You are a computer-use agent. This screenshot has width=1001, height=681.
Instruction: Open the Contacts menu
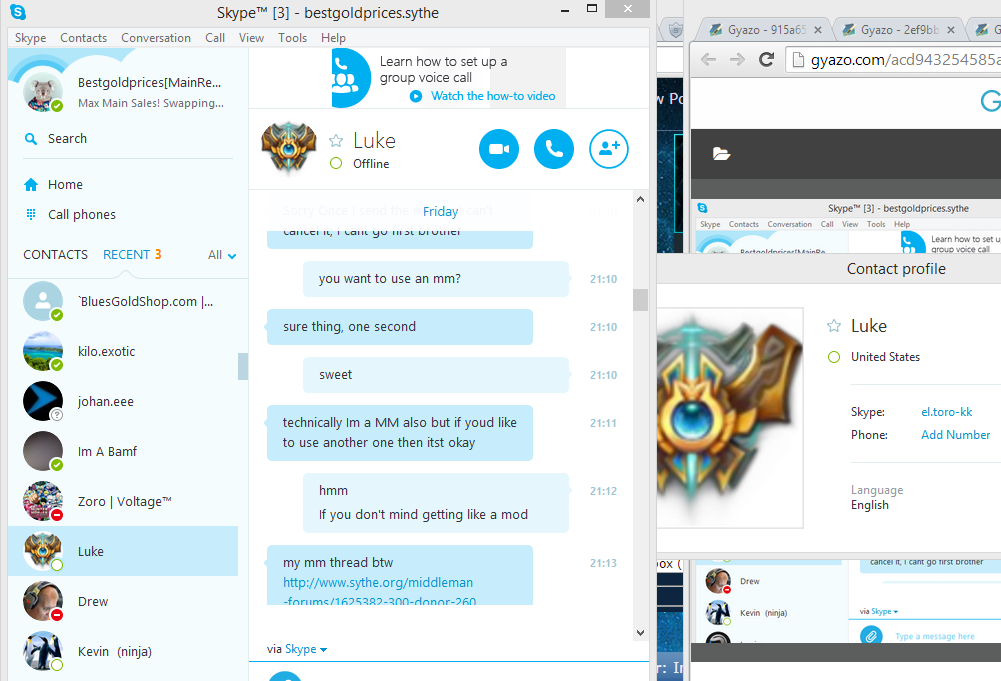[x=84, y=38]
